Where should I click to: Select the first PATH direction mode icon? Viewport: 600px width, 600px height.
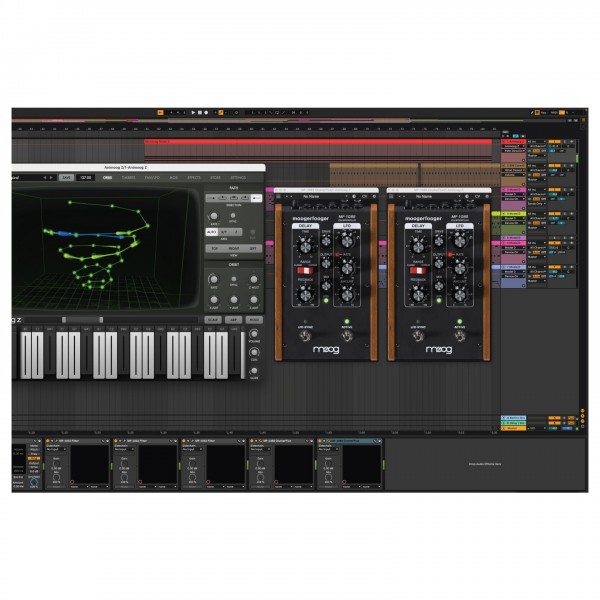[x=212, y=198]
